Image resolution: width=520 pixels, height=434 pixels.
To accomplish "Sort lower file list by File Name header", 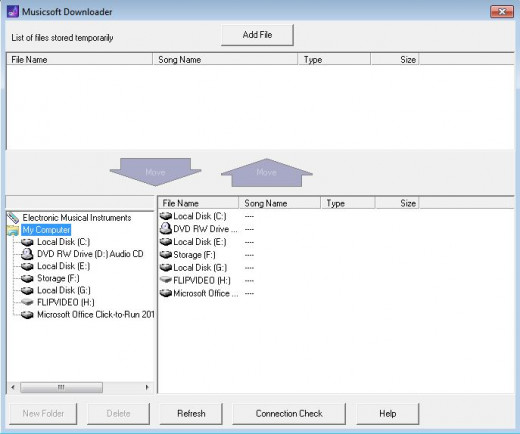I will pos(198,203).
